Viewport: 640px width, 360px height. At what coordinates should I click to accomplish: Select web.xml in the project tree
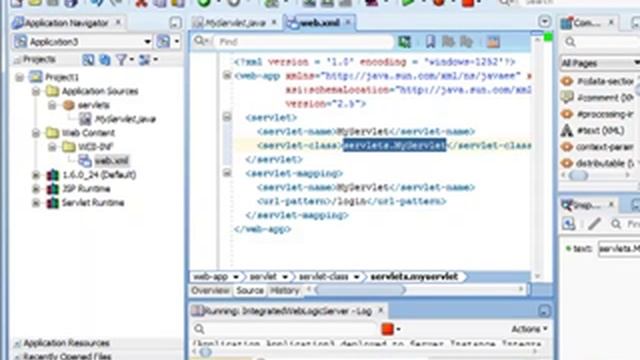point(111,161)
